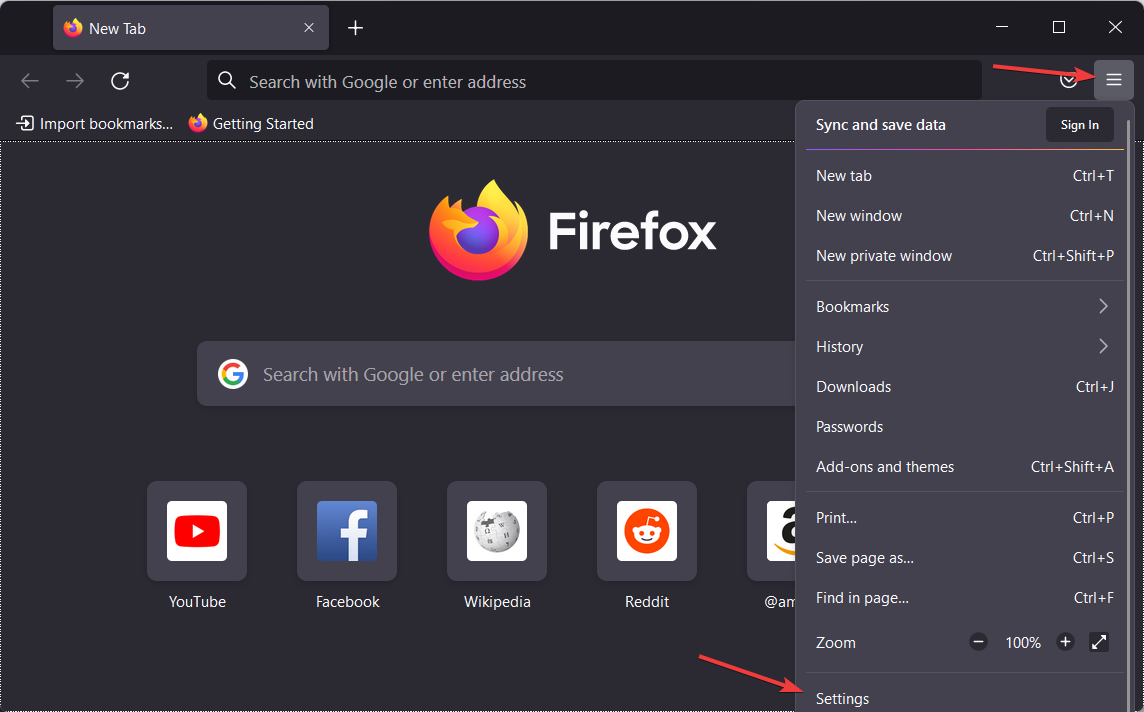Viewport: 1144px width, 712px height.
Task: Click the New Tab browser tab
Action: click(x=190, y=28)
